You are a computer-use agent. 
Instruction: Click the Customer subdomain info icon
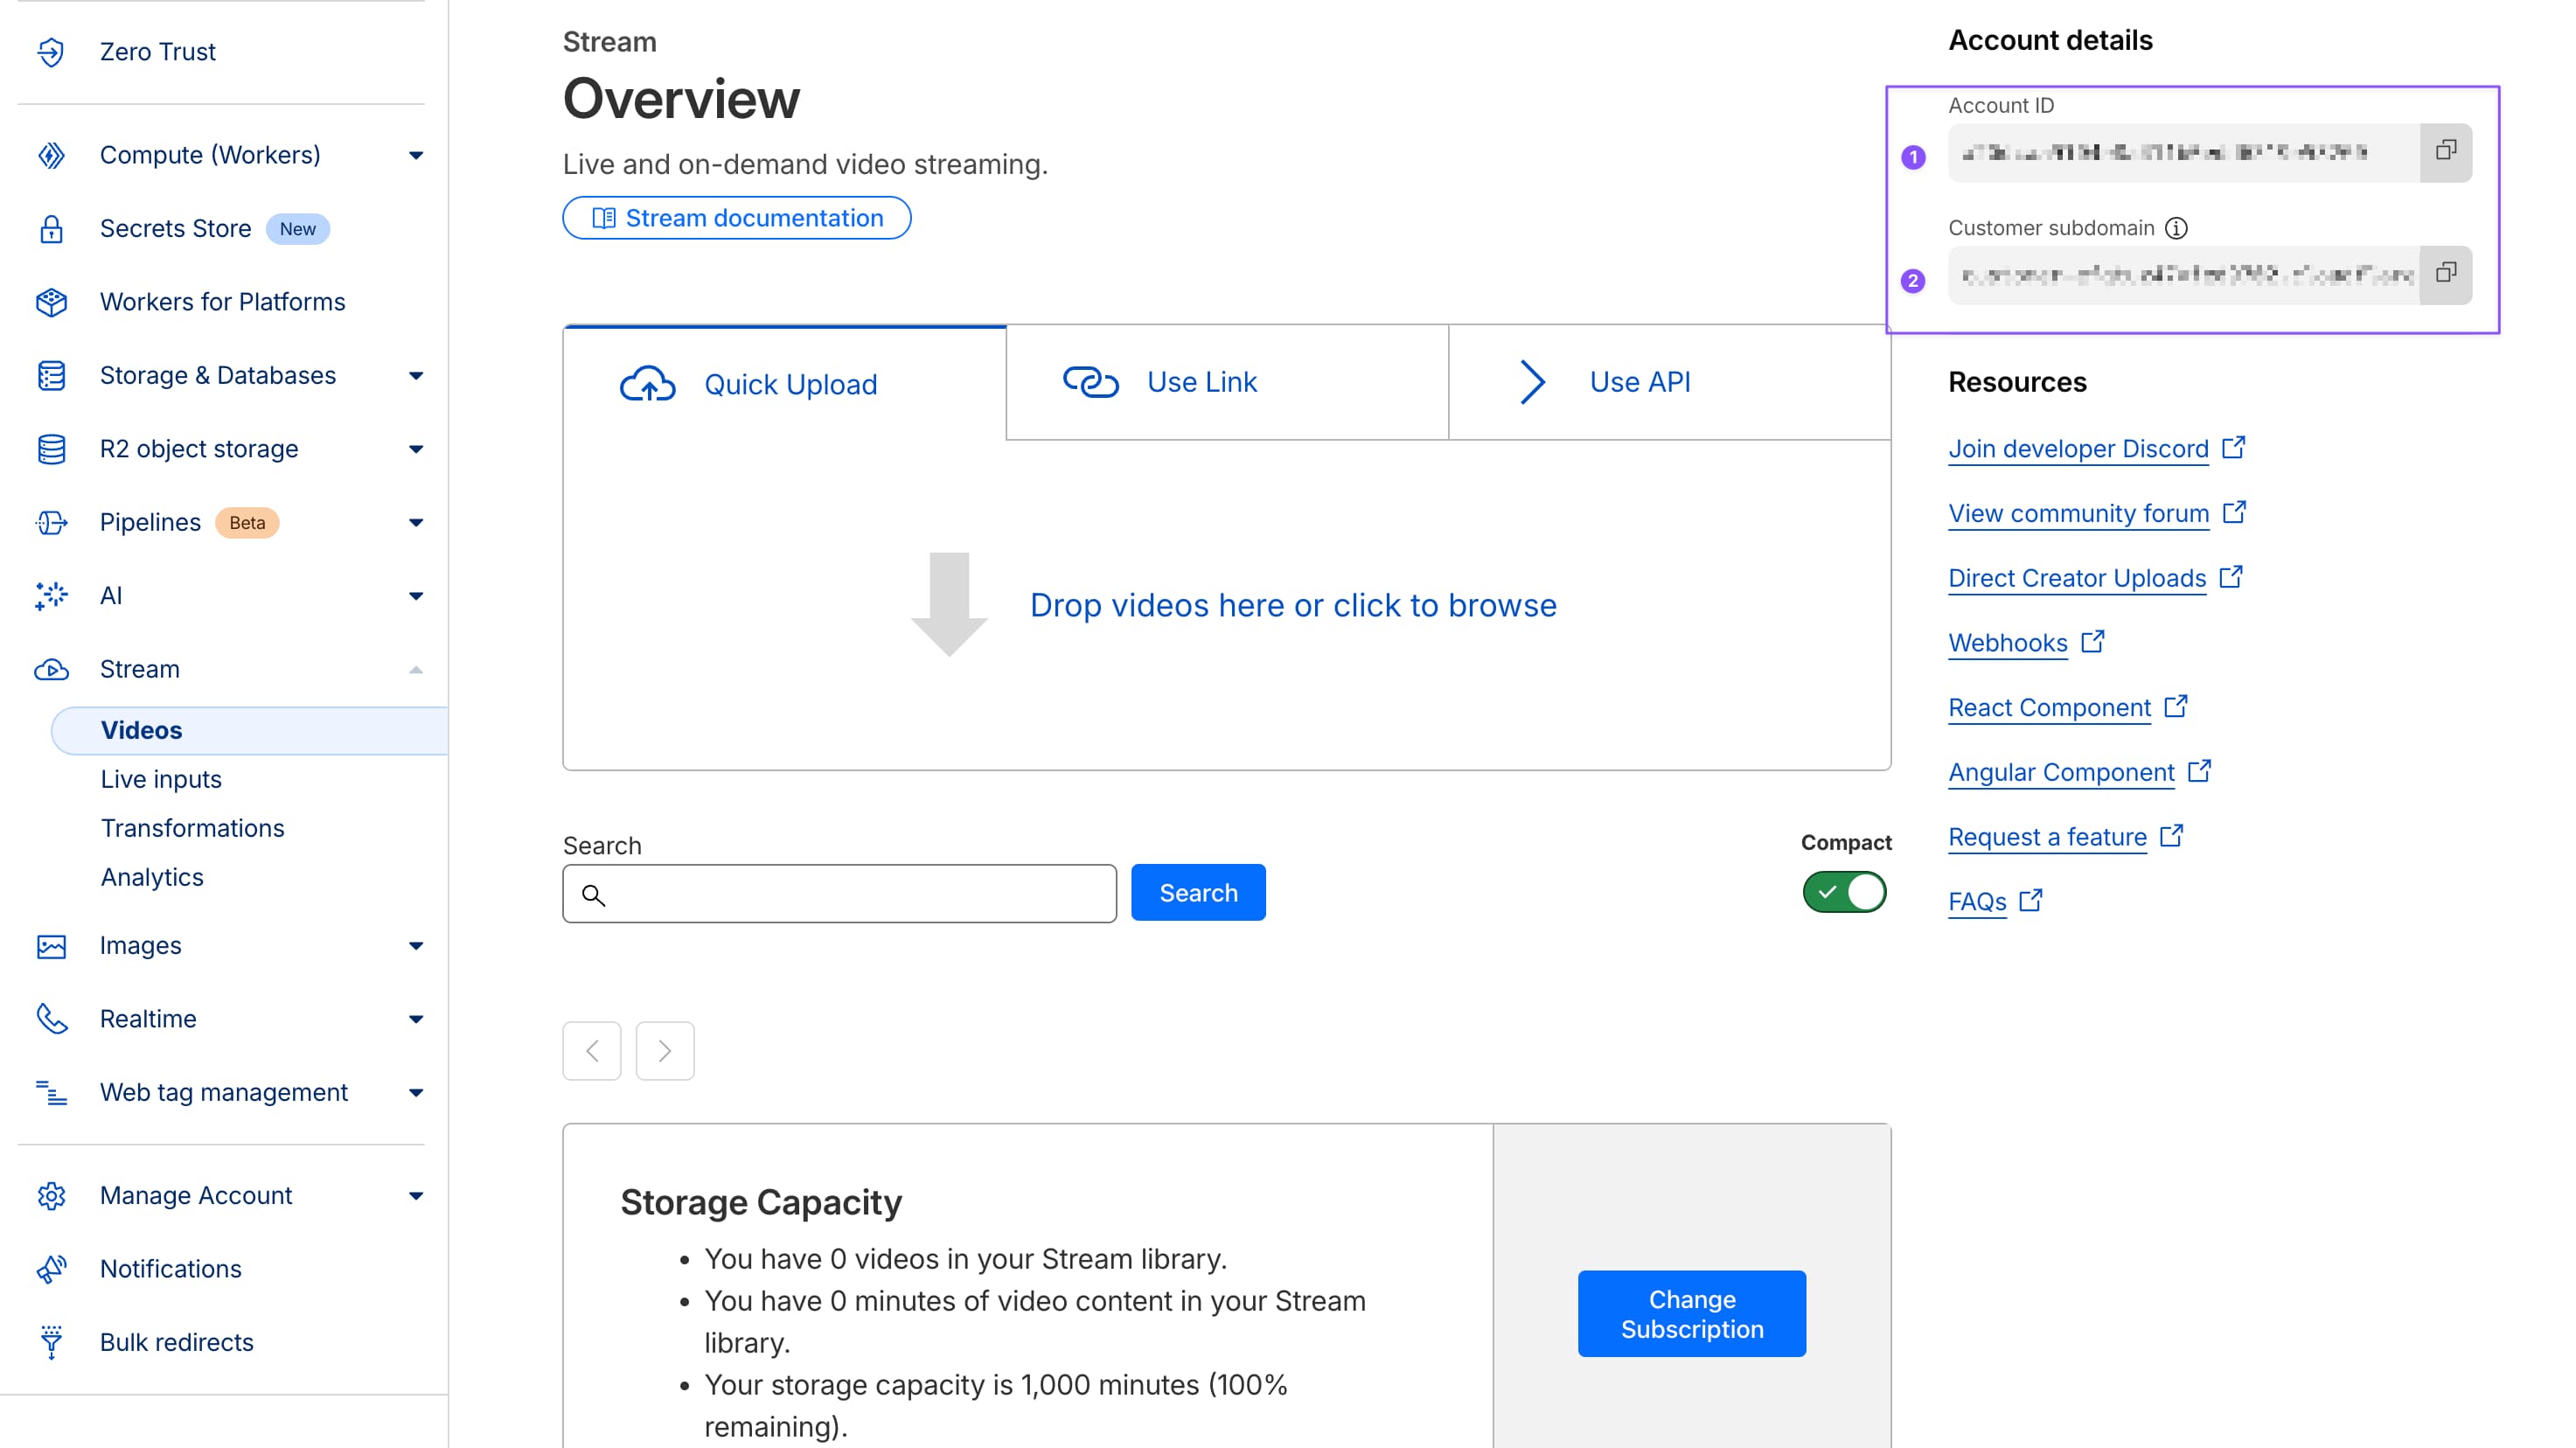click(x=2179, y=227)
